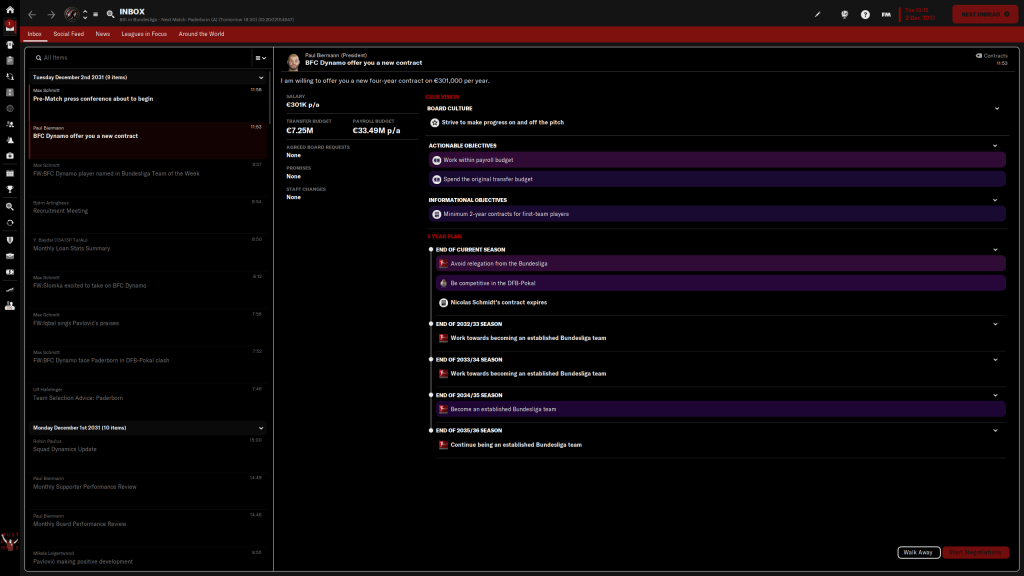Open the Home icon in sidebar
This screenshot has width=1024, height=576.
pyautogui.click(x=9, y=9)
